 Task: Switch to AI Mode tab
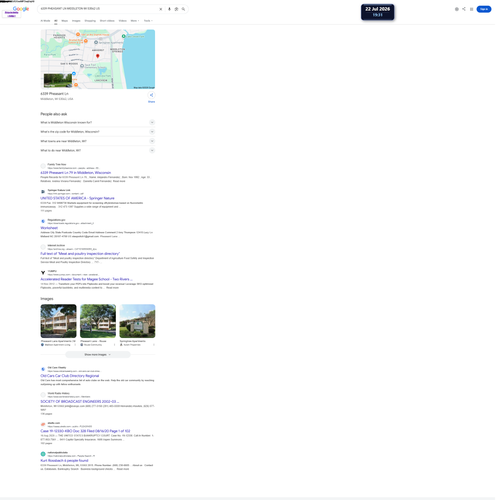click(45, 21)
